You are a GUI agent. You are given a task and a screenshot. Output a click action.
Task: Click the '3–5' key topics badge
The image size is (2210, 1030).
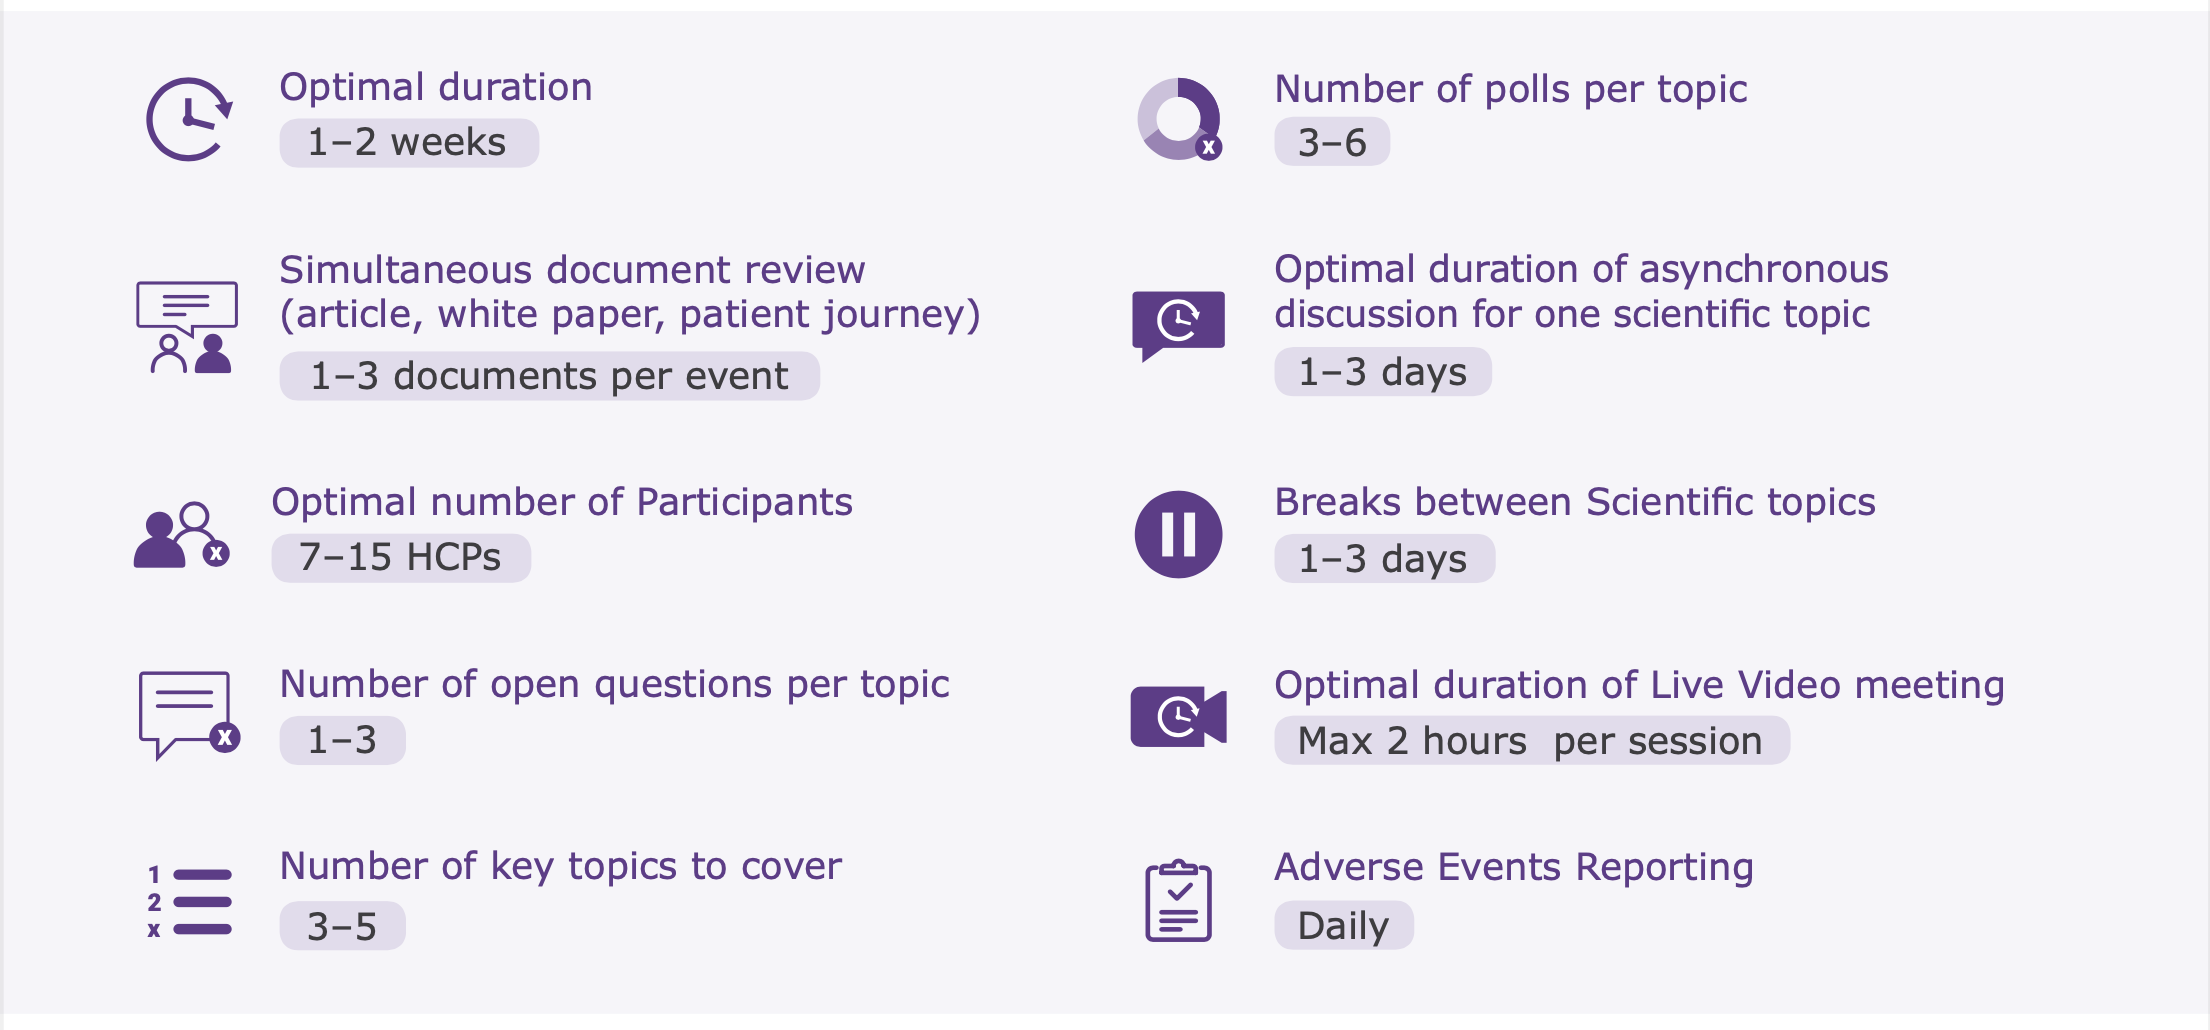[x=342, y=925]
